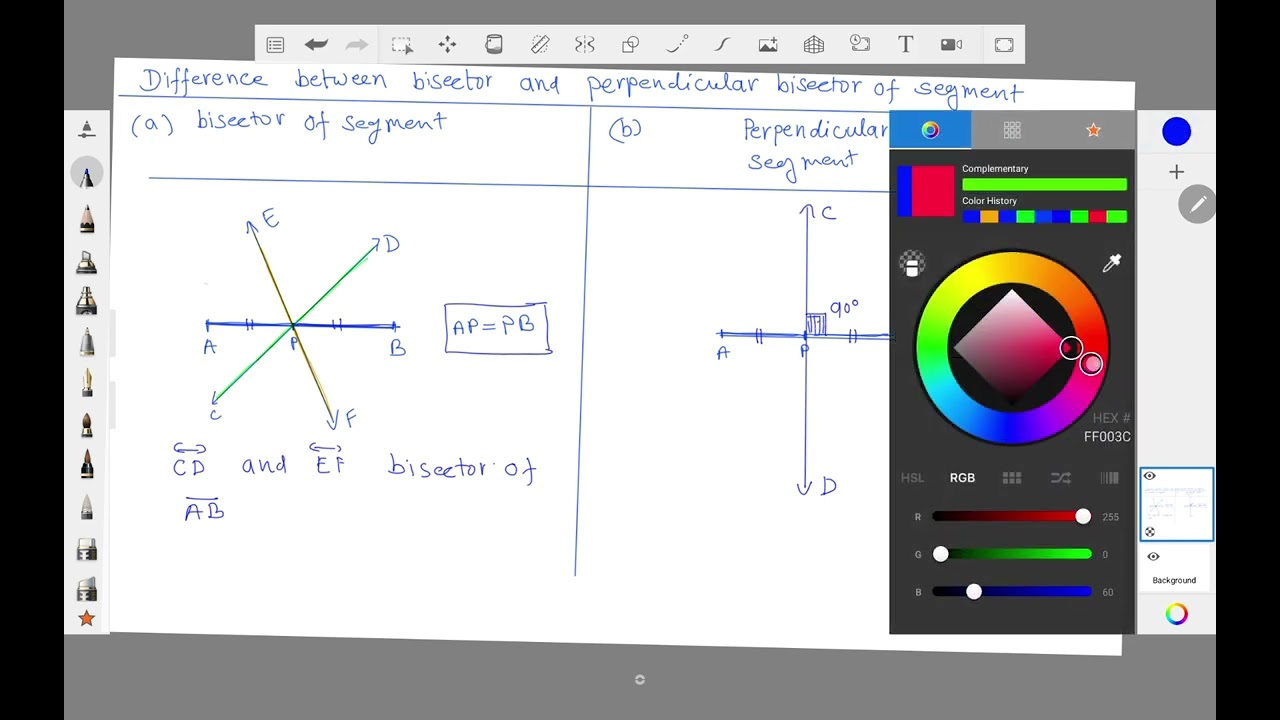The width and height of the screenshot is (1280, 720).
Task: Select the active blue-tip technical pen brush
Action: pyautogui.click(x=87, y=175)
